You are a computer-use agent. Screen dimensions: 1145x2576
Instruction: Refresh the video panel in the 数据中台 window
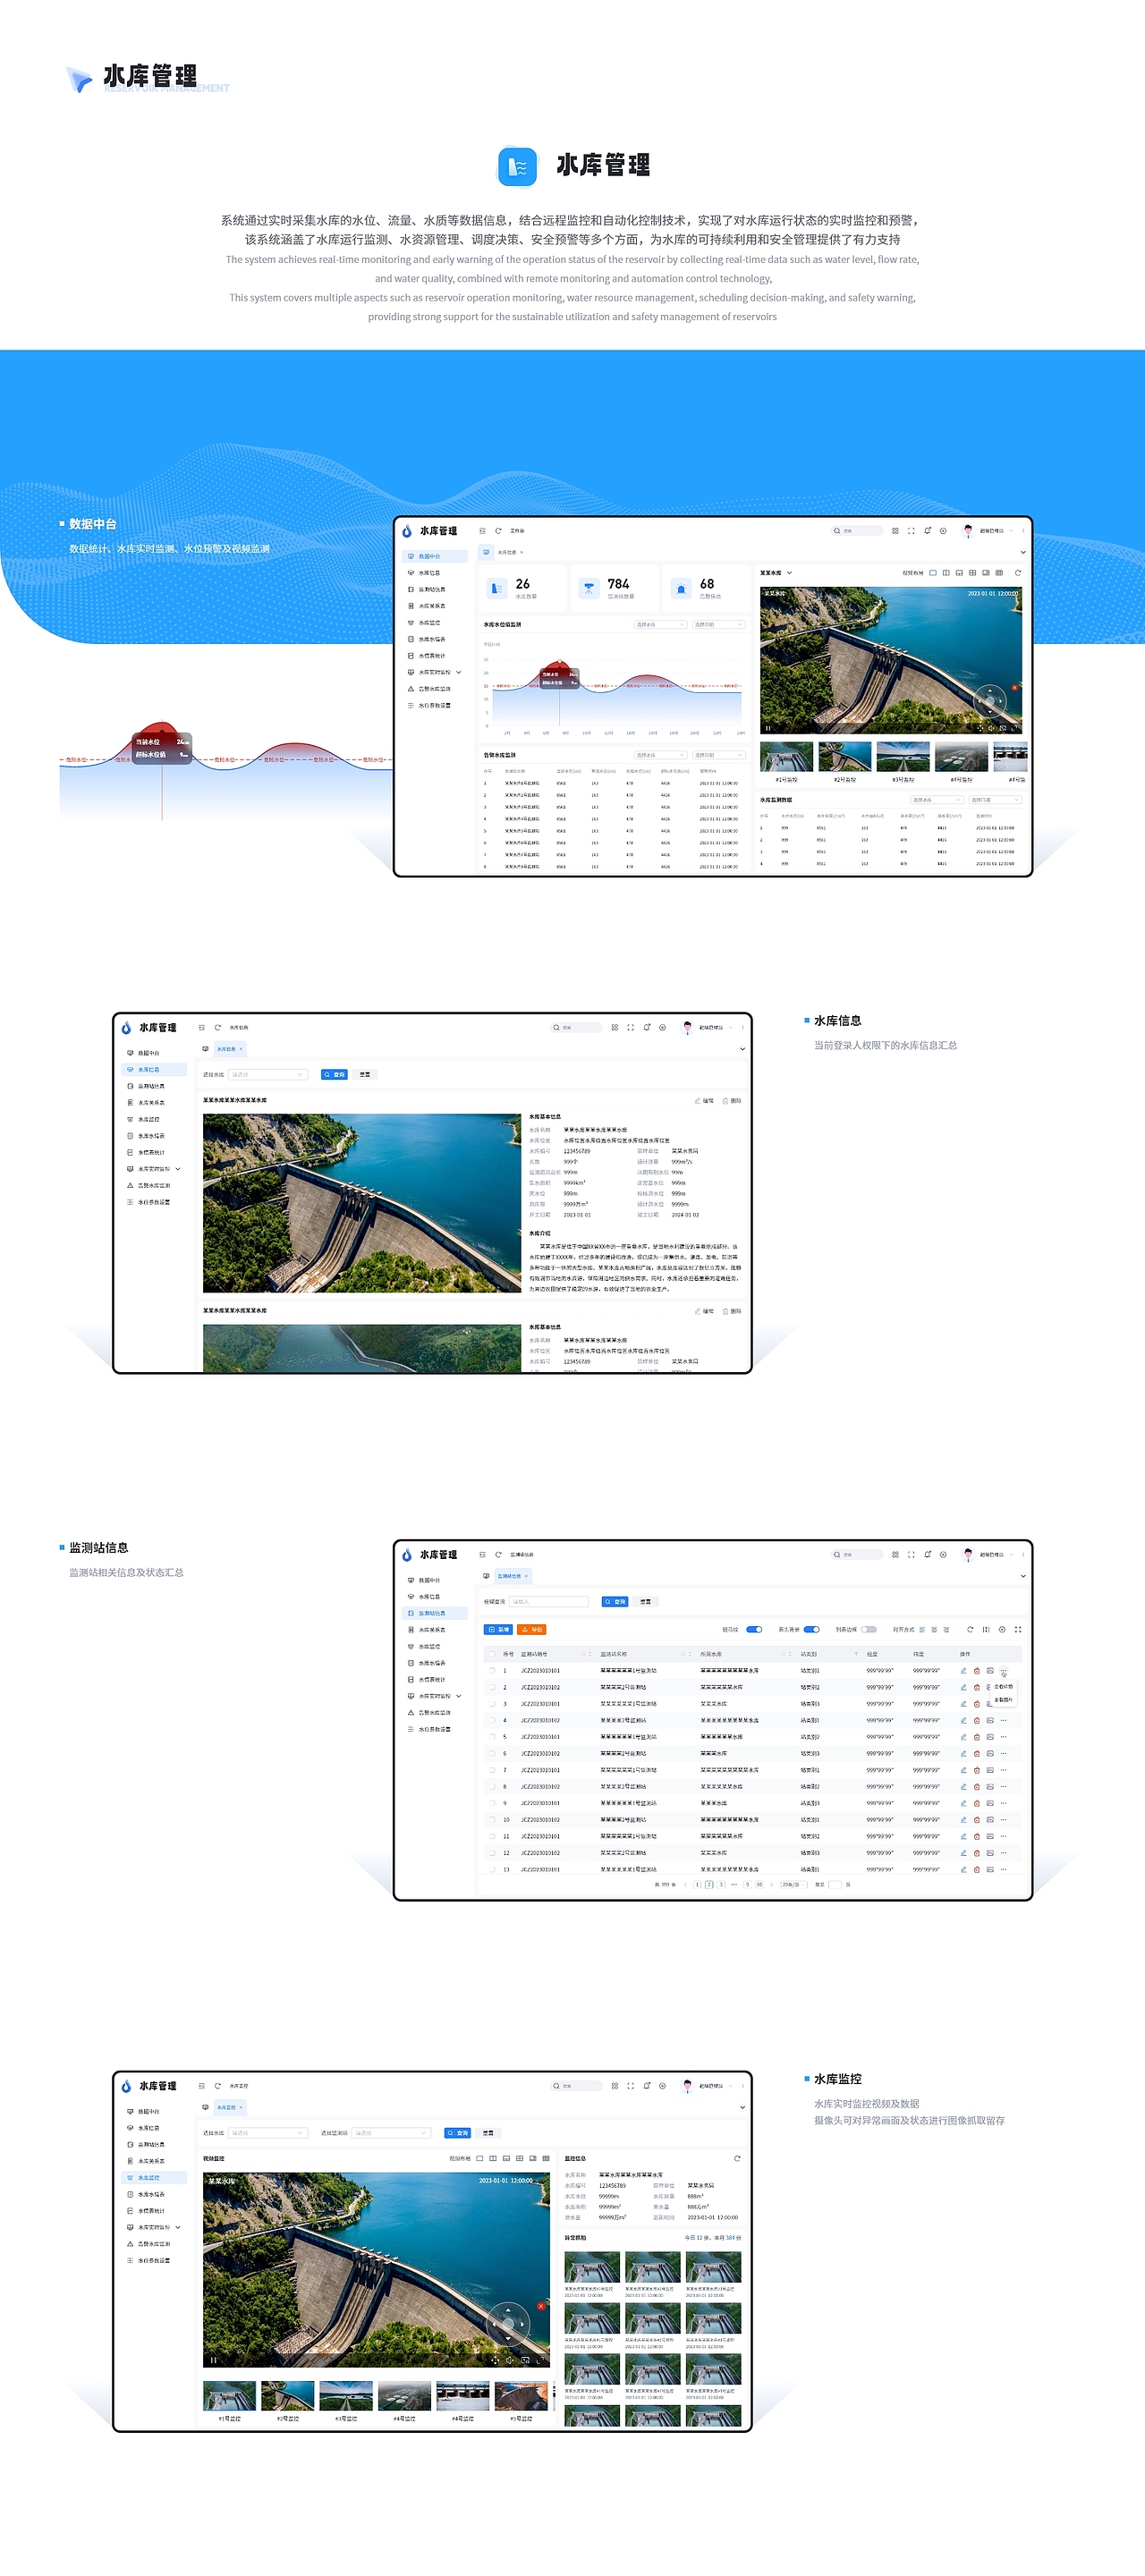pos(1018,573)
